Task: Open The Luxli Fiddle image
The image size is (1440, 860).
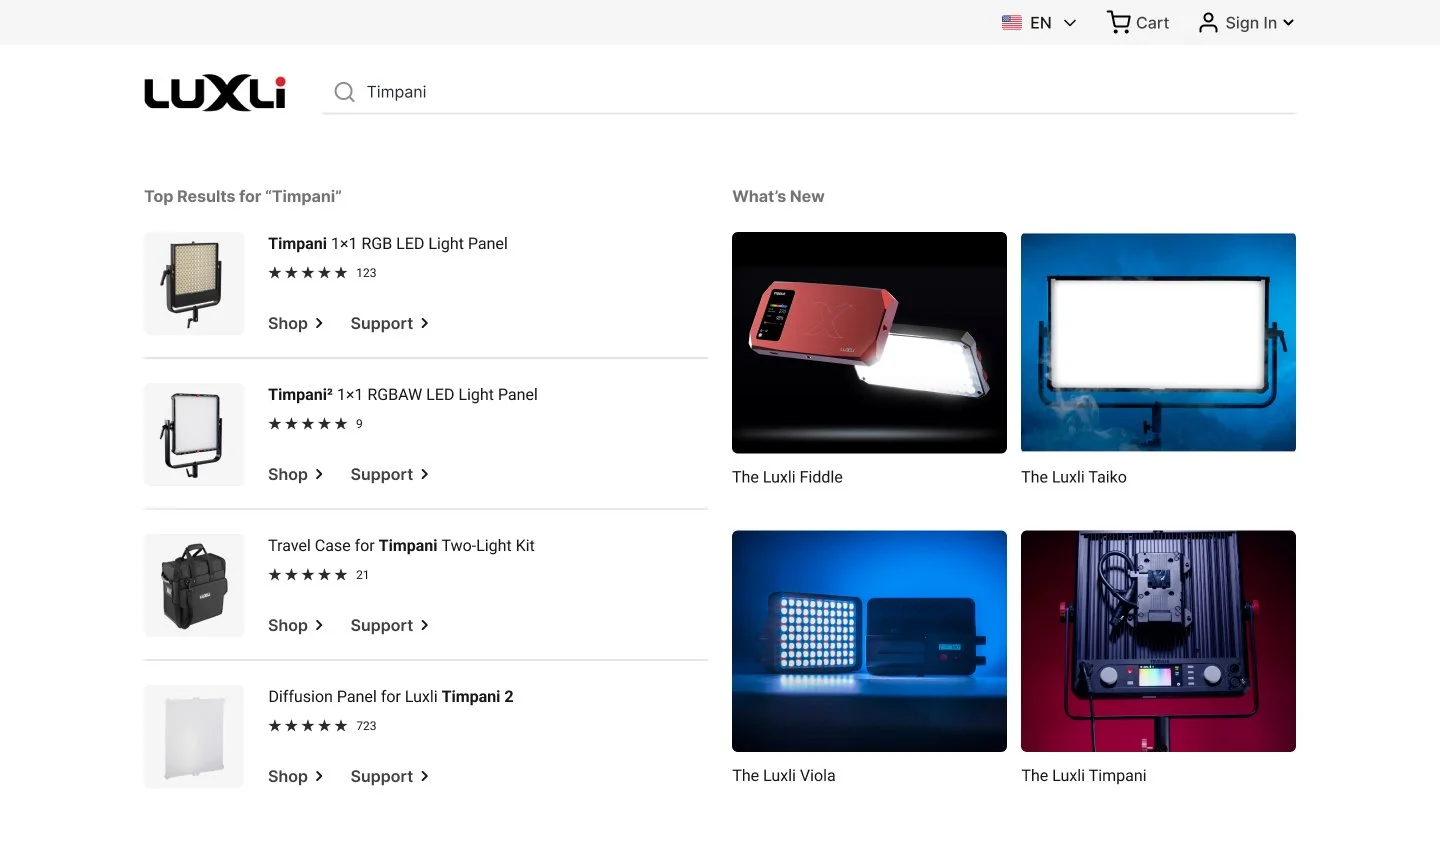Action: coord(869,343)
